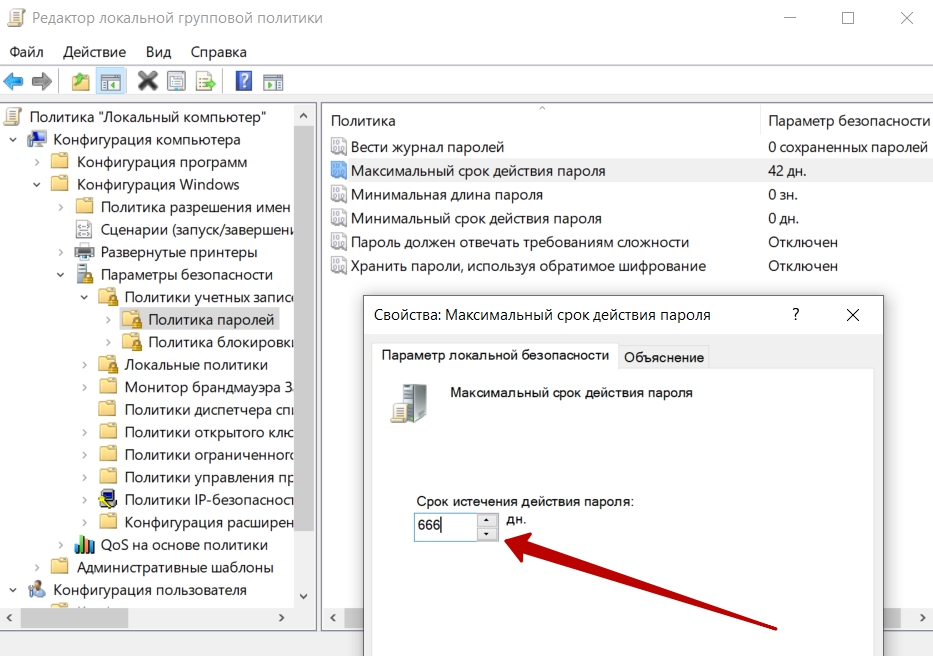Close the Свойства properties dialog
The image size is (933, 656).
coord(853,315)
